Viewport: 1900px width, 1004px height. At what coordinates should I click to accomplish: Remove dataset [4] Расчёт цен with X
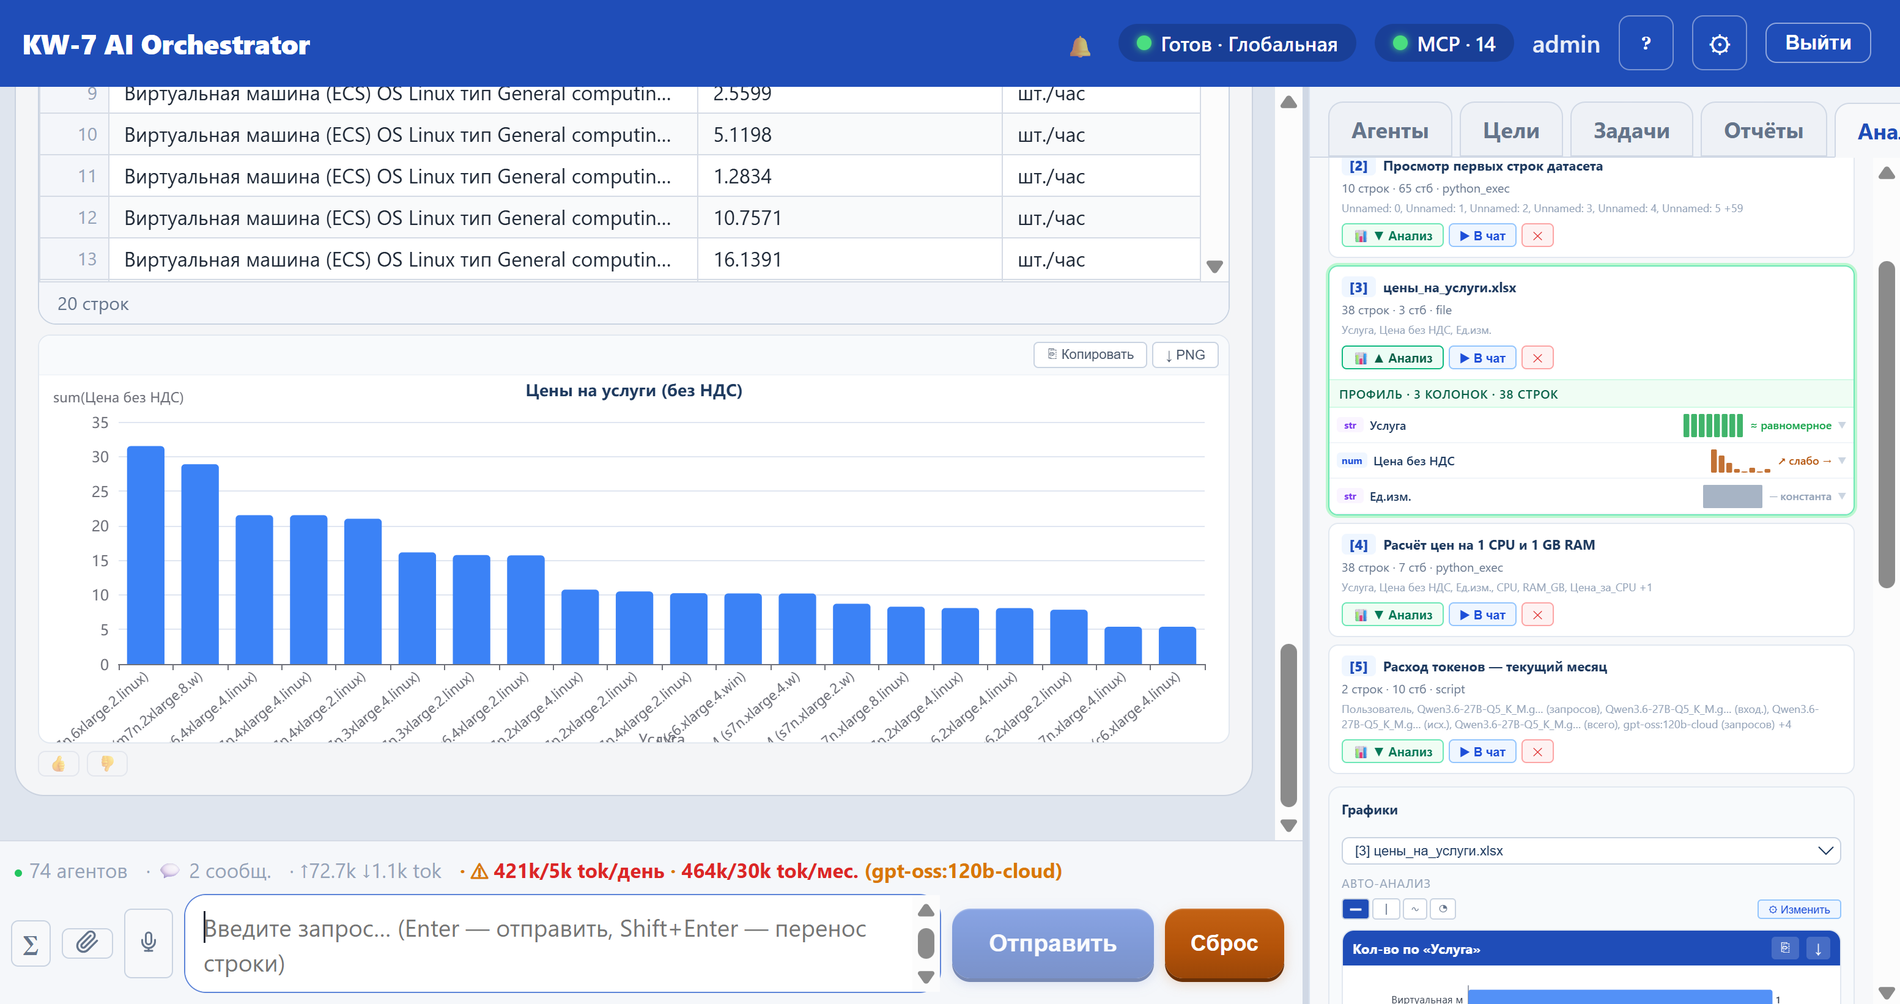click(1537, 615)
